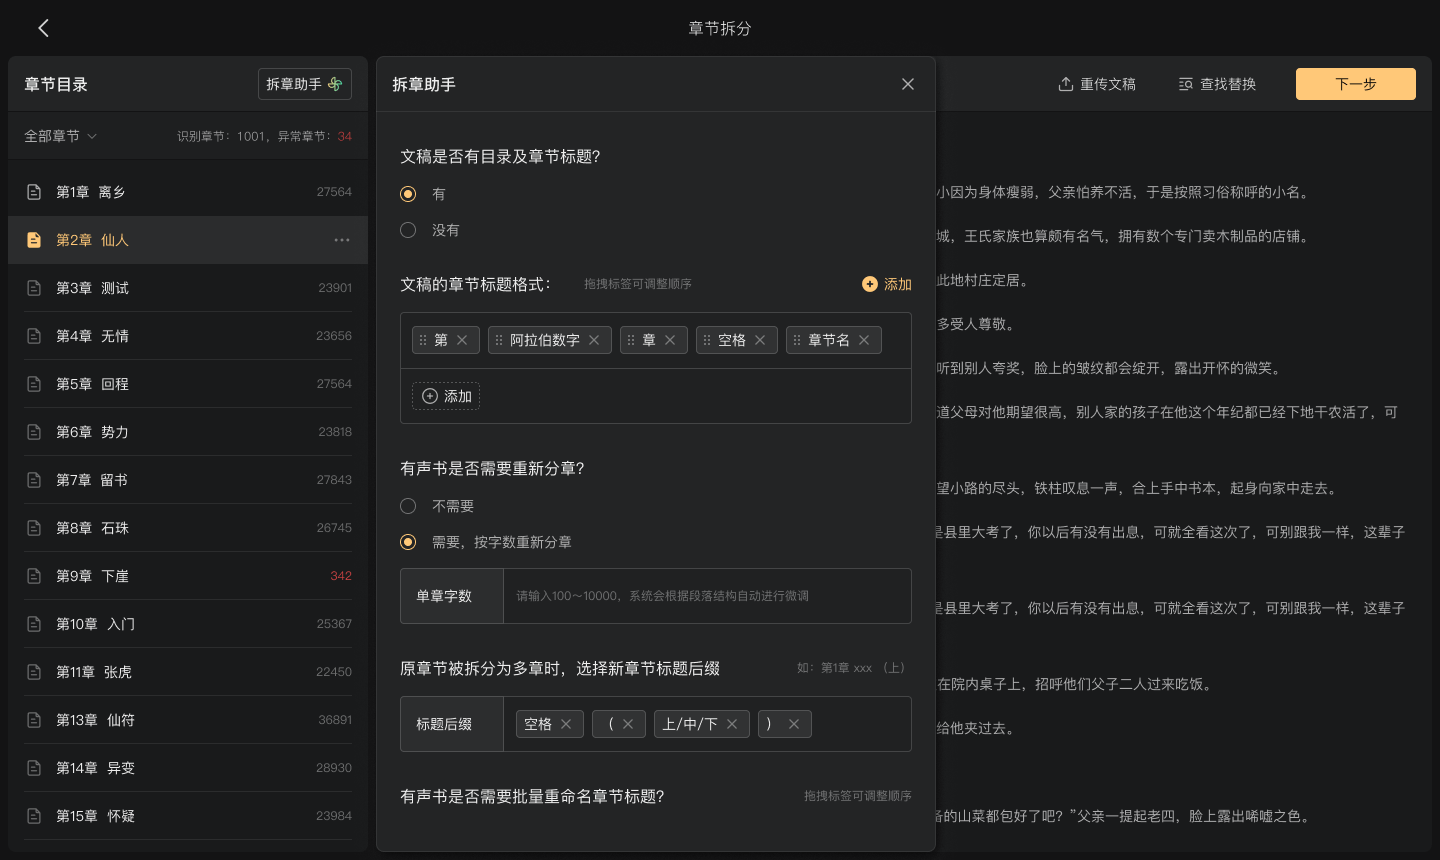Open 拆章助手 from chapter list header

305,84
